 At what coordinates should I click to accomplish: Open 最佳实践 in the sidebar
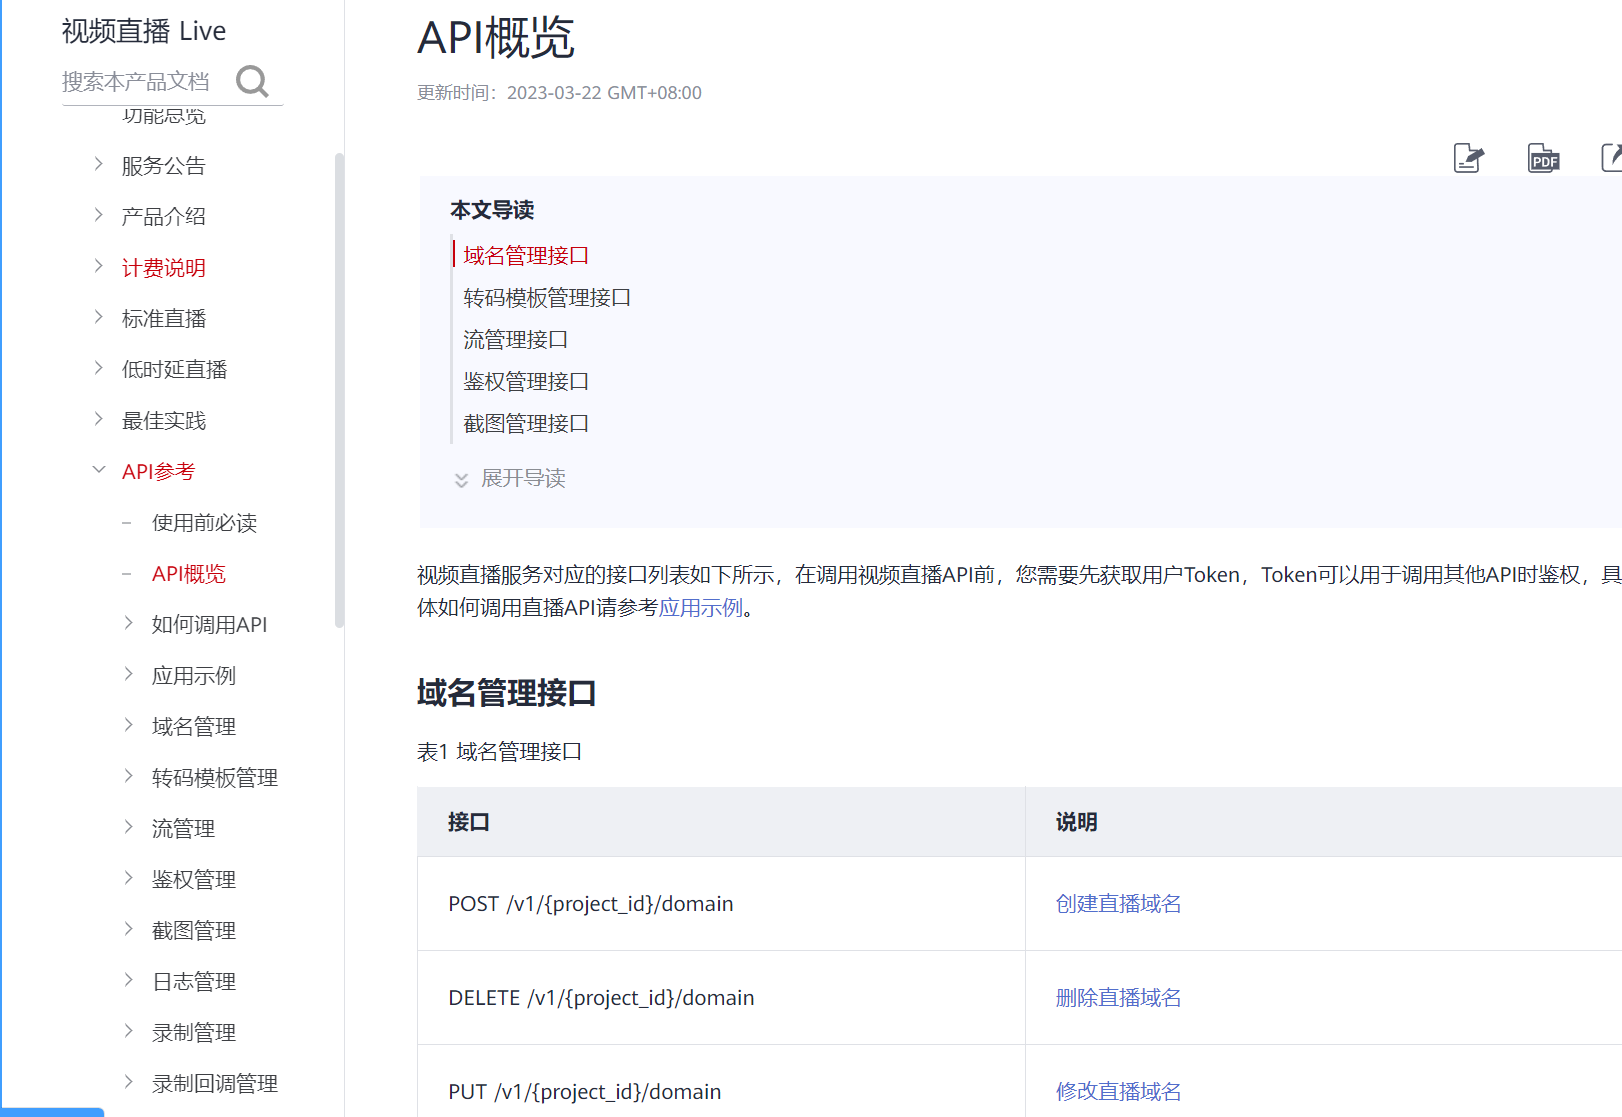[x=164, y=421]
